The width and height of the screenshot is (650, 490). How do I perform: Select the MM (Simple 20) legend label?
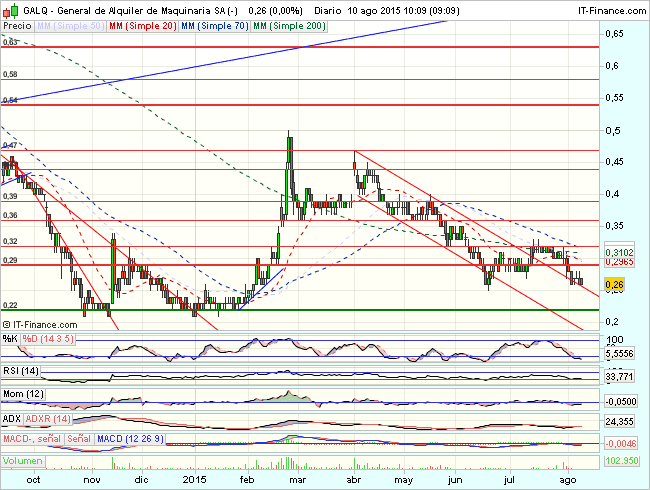pos(142,26)
